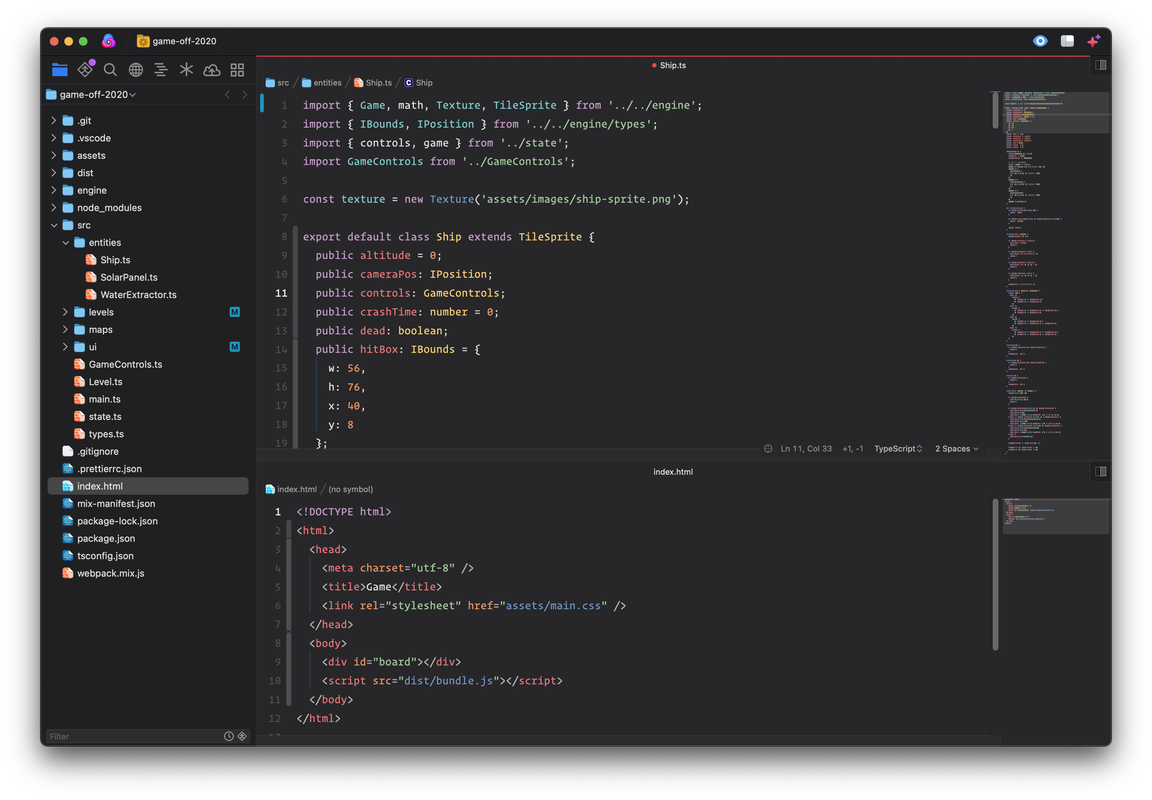Click the (no symbol) breadcrumb
Image resolution: width=1152 pixels, height=800 pixels.
[350, 489]
